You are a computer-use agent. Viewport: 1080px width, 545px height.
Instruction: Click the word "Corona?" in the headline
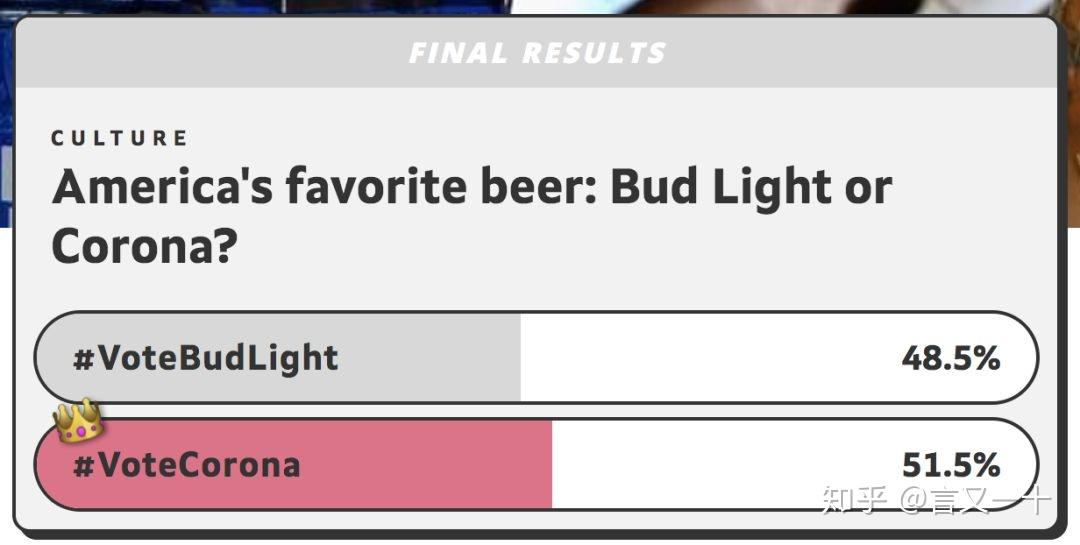pyautogui.click(x=144, y=247)
